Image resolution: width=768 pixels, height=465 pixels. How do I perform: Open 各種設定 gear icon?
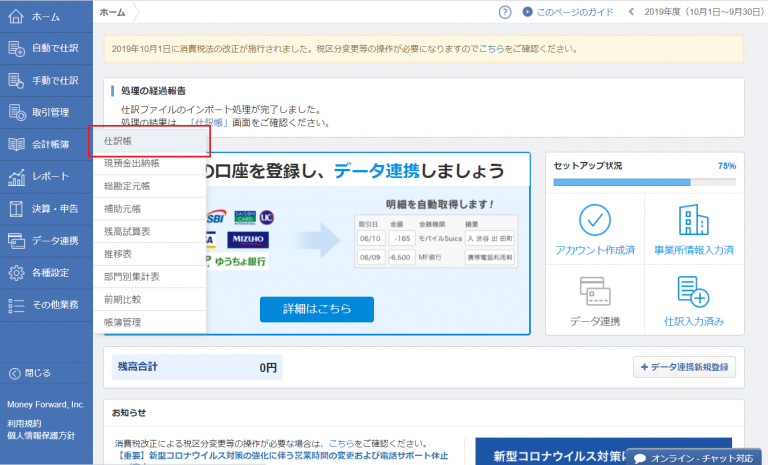point(16,273)
